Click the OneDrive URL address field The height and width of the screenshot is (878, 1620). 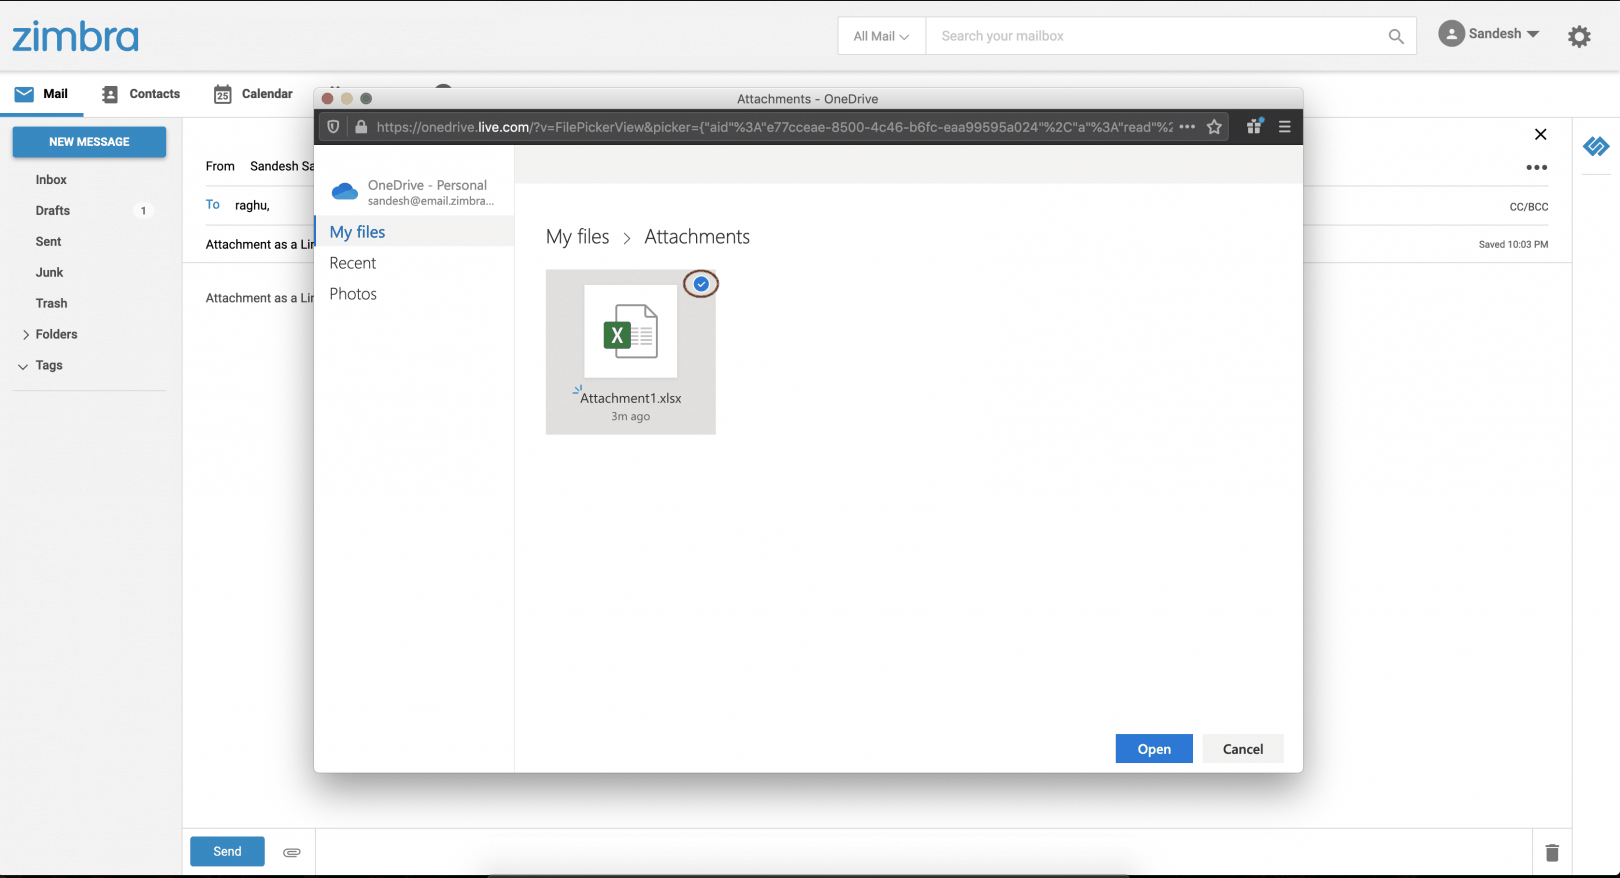774,127
